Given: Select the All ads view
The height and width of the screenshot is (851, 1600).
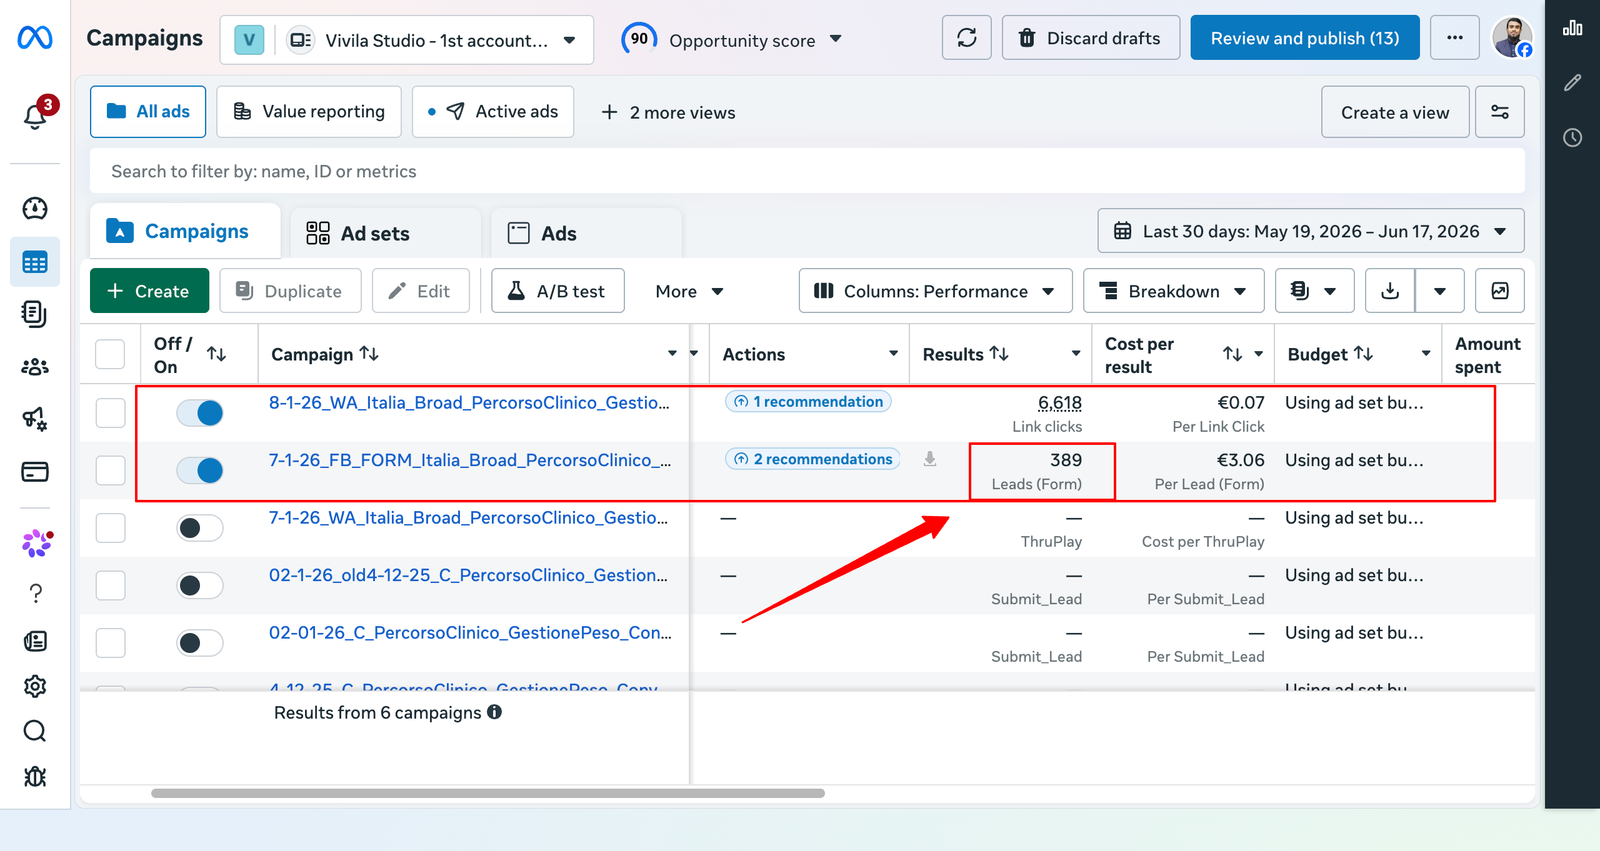Looking at the screenshot, I should [x=148, y=112].
